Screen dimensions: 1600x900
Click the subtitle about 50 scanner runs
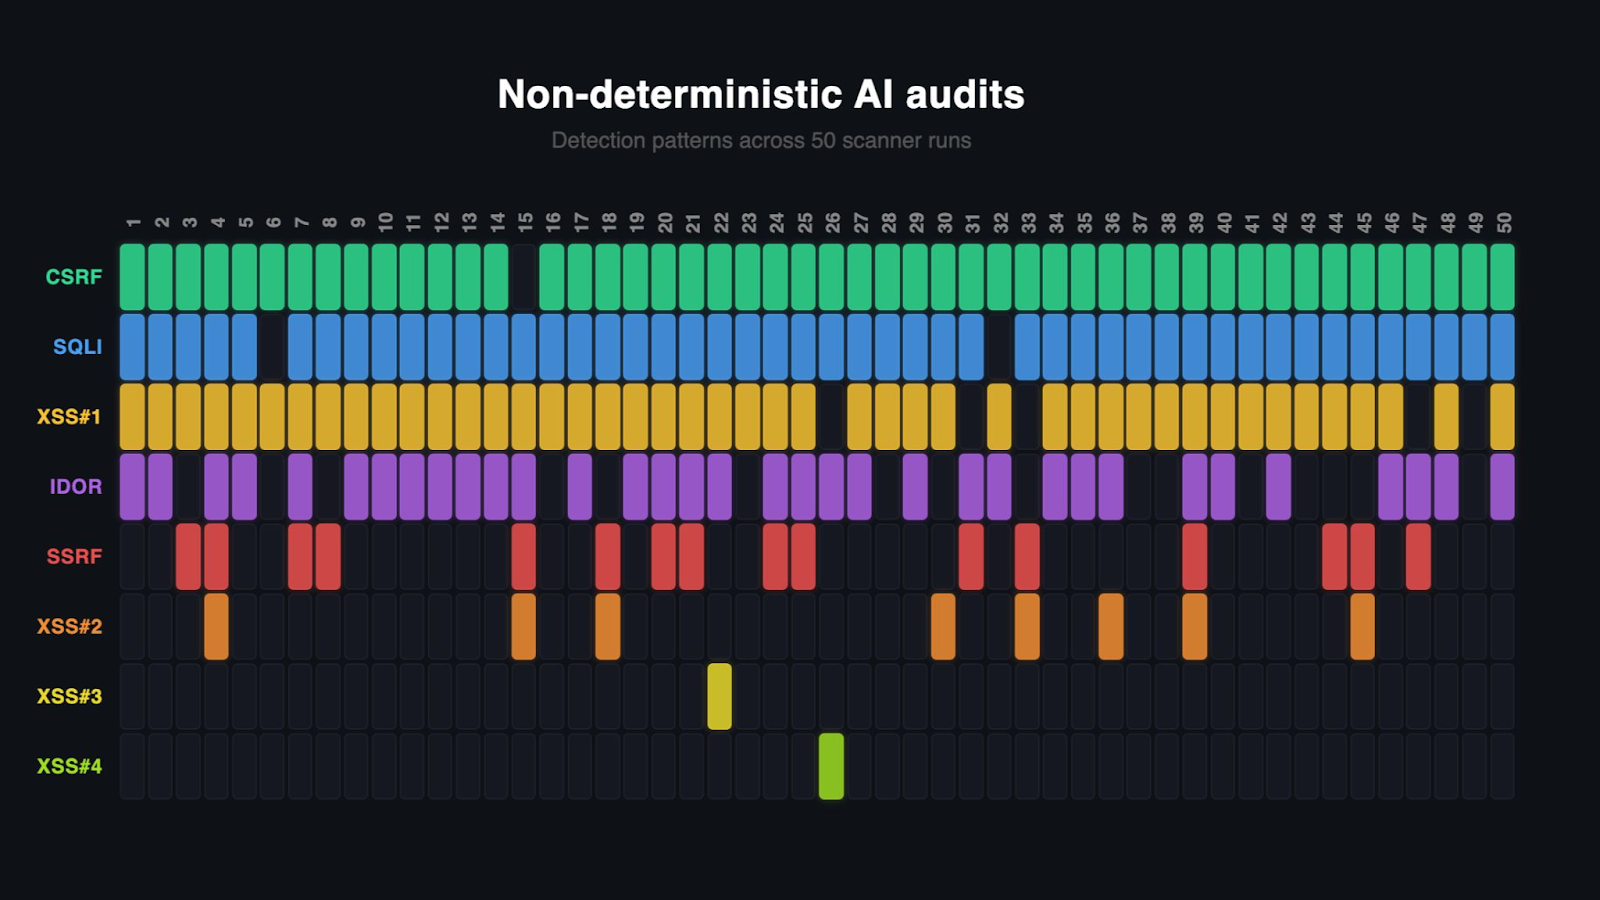pos(762,141)
